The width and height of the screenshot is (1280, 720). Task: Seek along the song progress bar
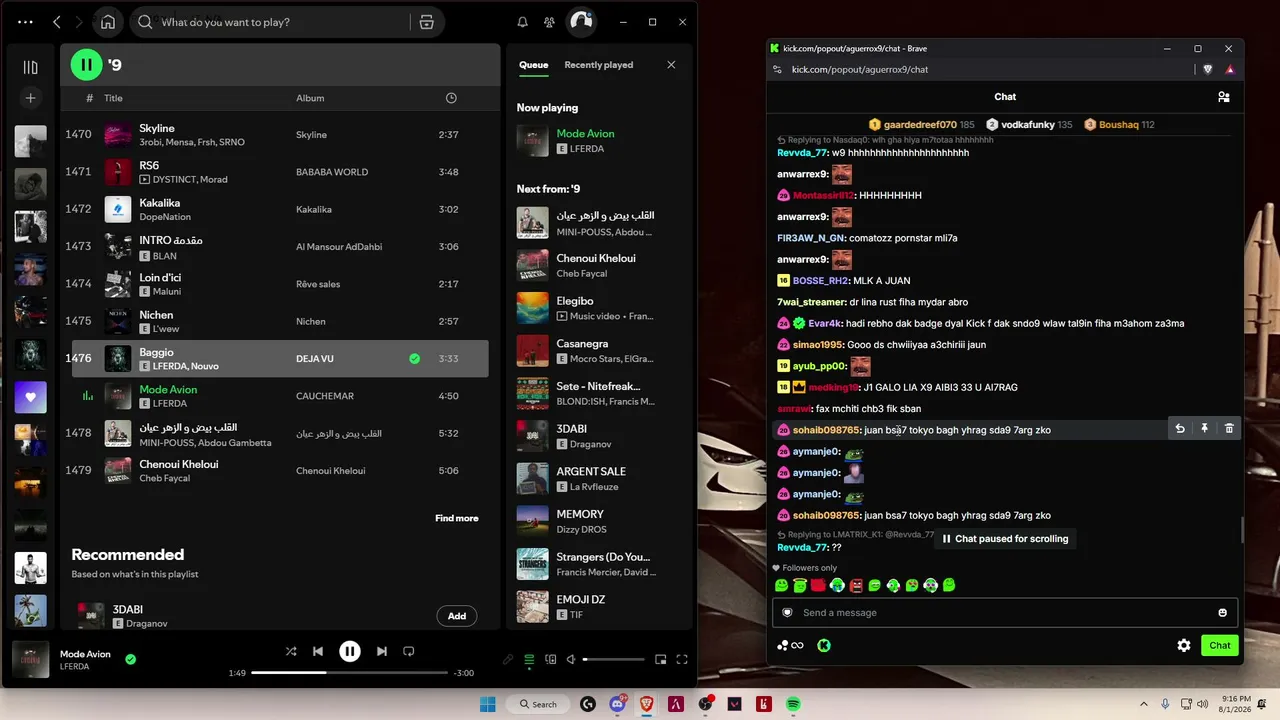click(349, 673)
